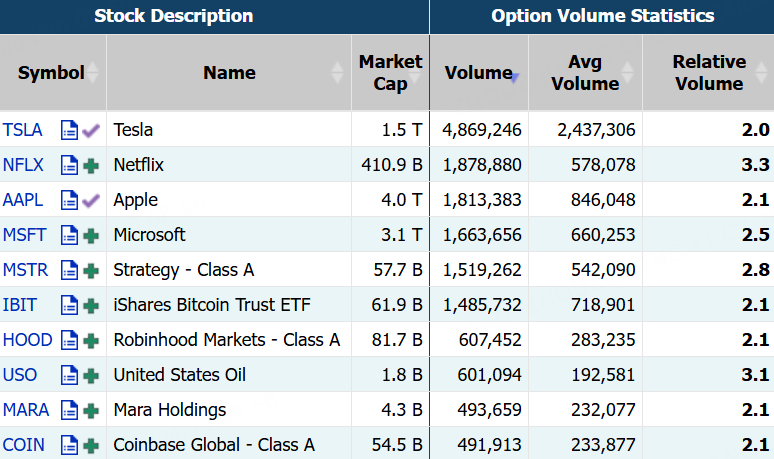
Task: Click the Volume column header
Action: pyautogui.click(x=479, y=73)
